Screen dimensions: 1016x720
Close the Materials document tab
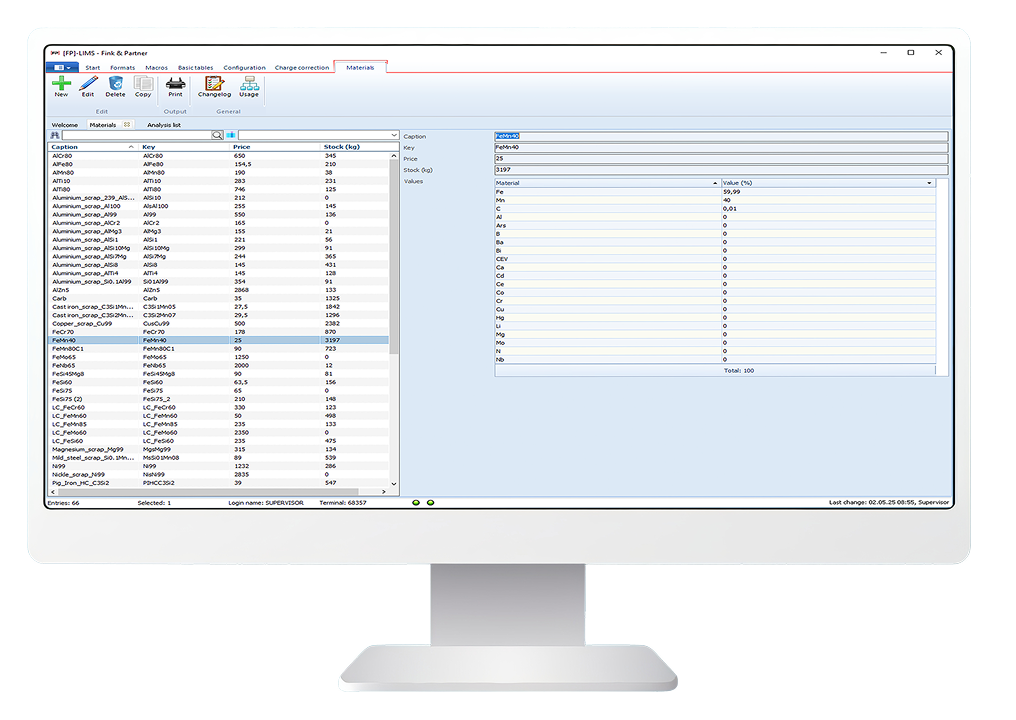tap(127, 125)
